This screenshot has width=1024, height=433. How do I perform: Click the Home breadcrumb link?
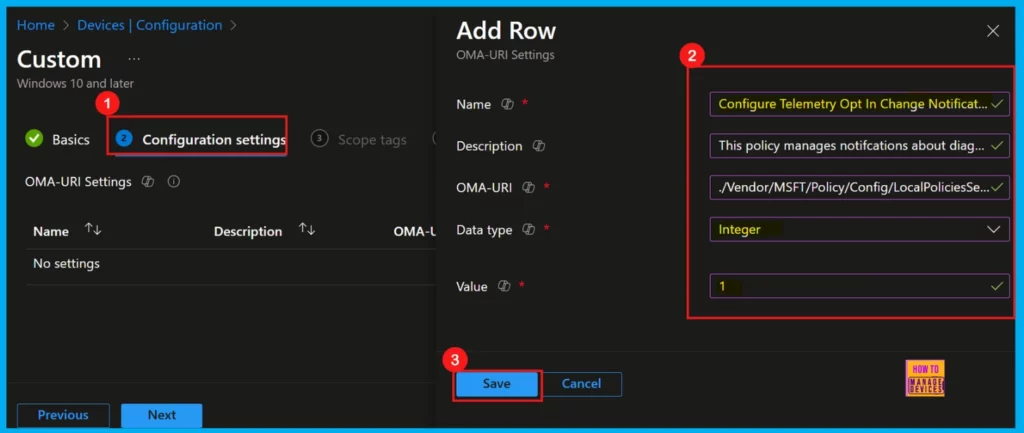[x=35, y=25]
